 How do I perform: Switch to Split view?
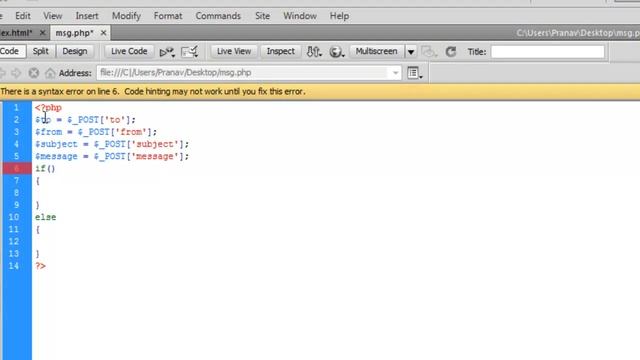[x=40, y=51]
